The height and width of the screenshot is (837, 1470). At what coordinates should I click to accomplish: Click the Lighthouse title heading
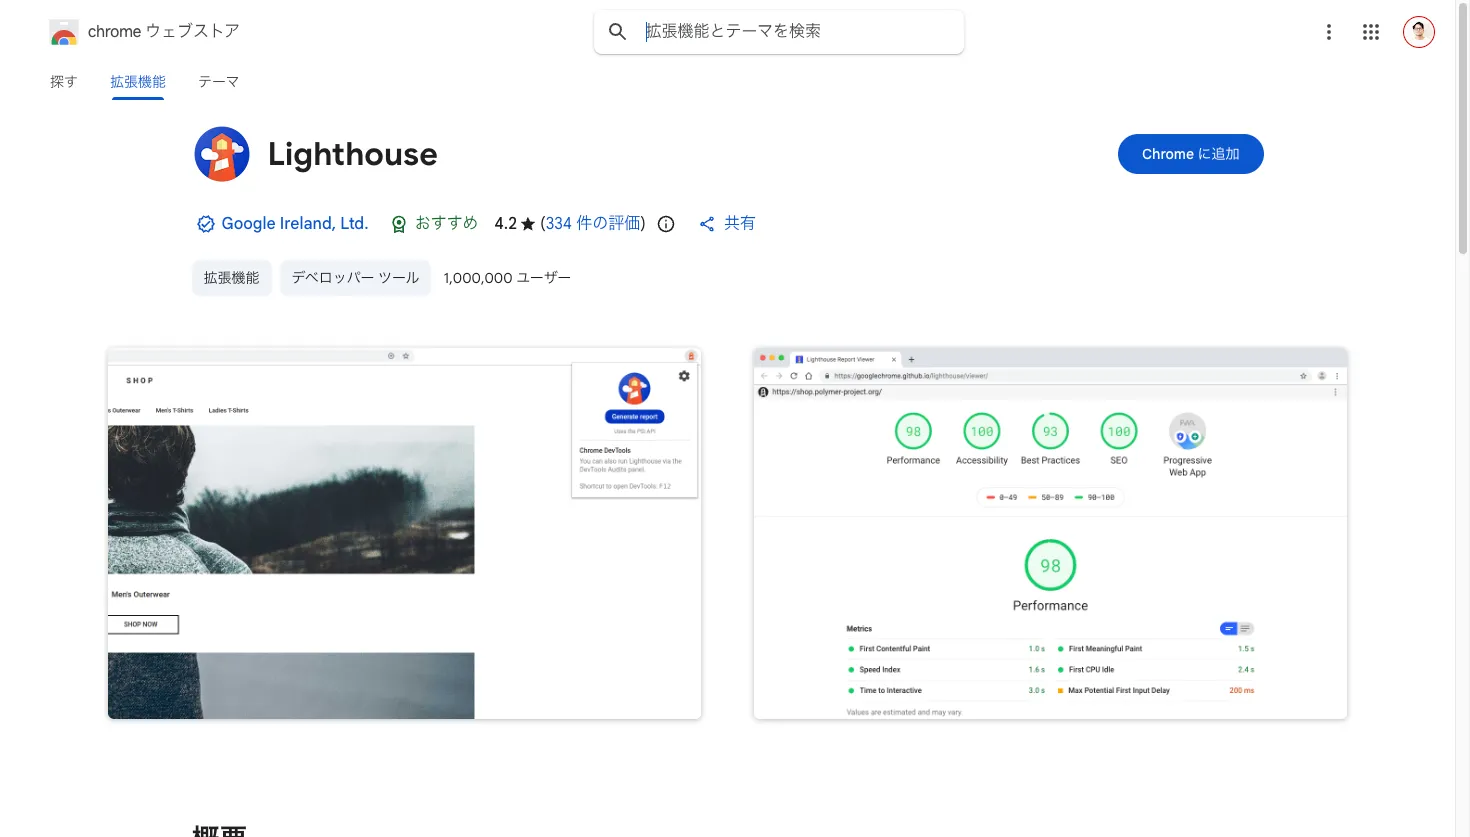353,154
